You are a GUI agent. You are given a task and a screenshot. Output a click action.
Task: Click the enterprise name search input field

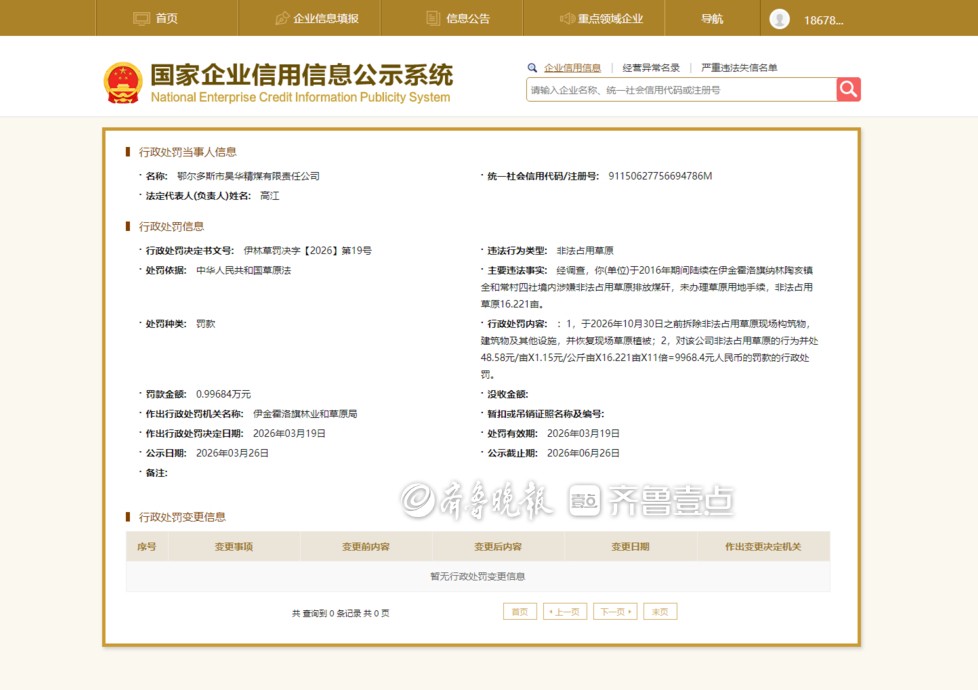pyautogui.click(x=681, y=90)
